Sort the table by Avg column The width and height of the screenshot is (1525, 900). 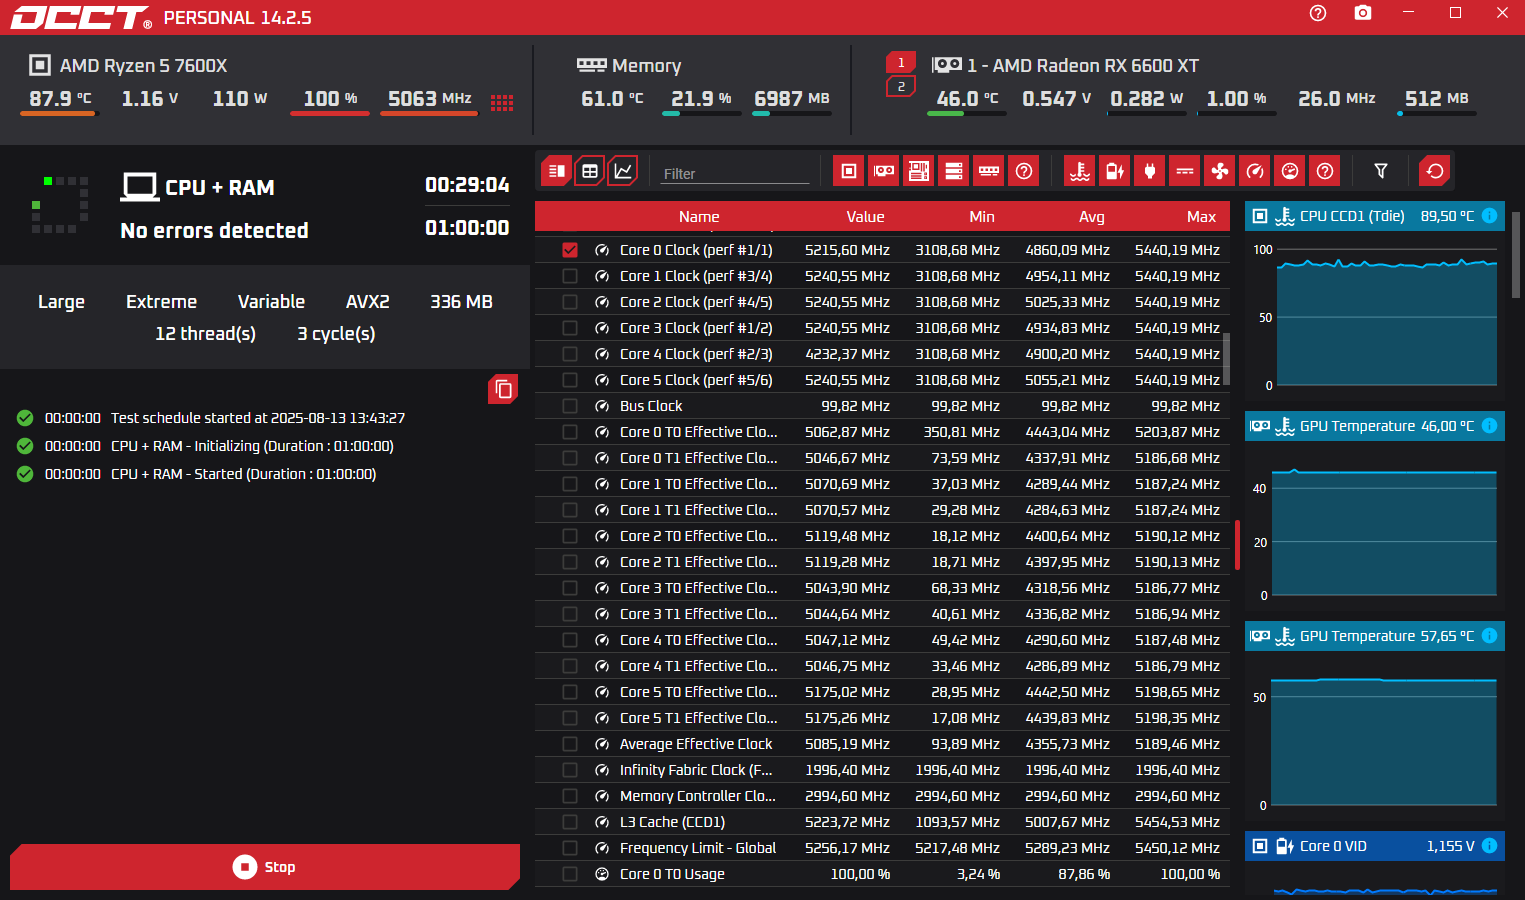(x=1092, y=217)
